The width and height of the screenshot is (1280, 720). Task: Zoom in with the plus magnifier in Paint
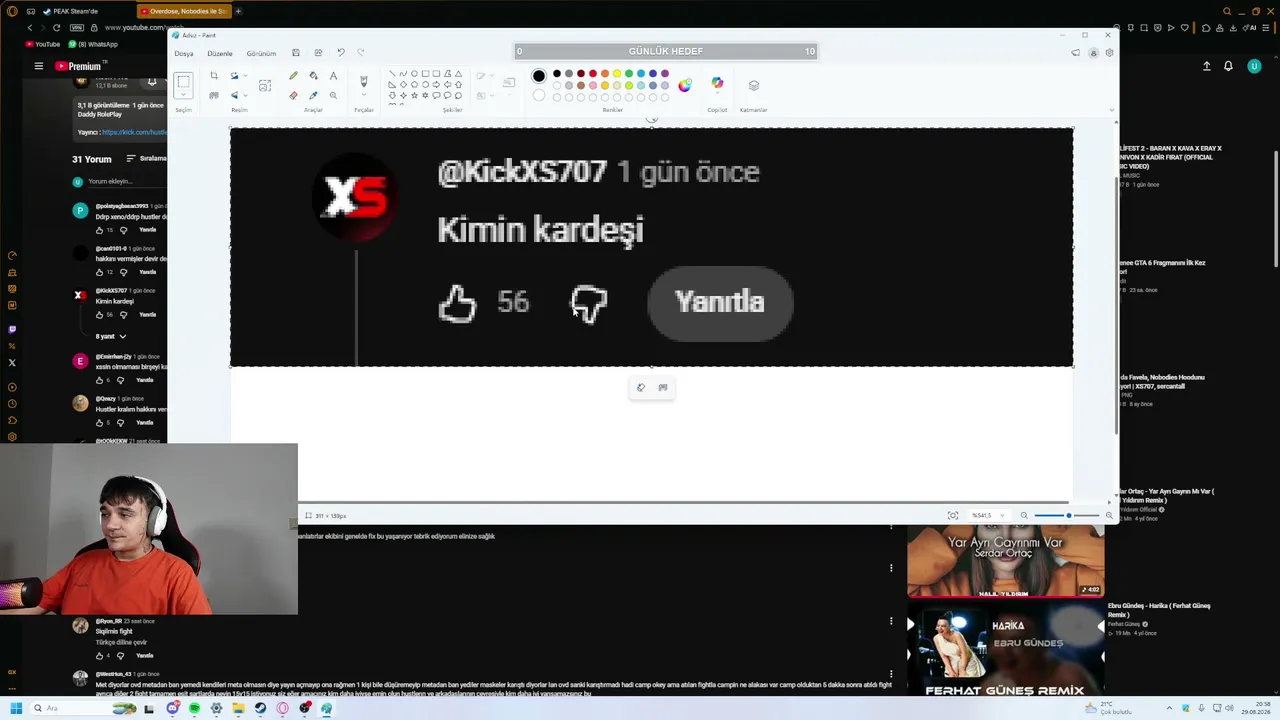click(x=1109, y=516)
